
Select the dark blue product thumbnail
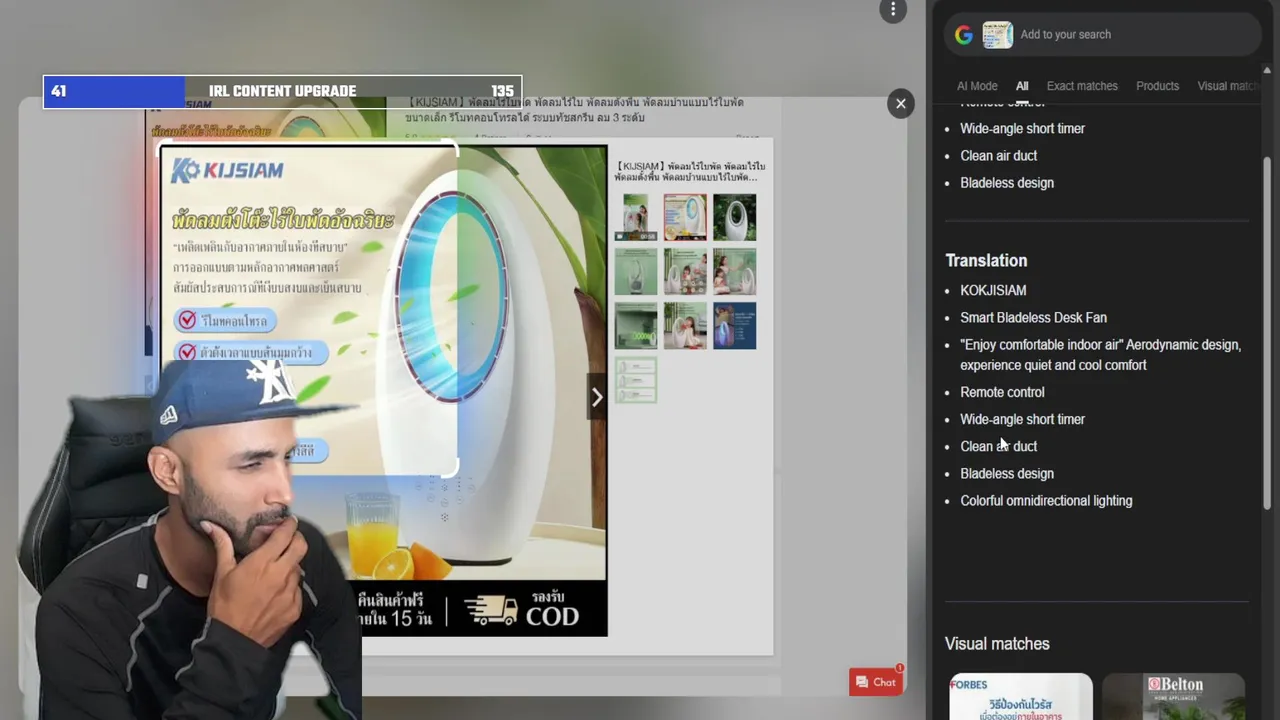735,326
